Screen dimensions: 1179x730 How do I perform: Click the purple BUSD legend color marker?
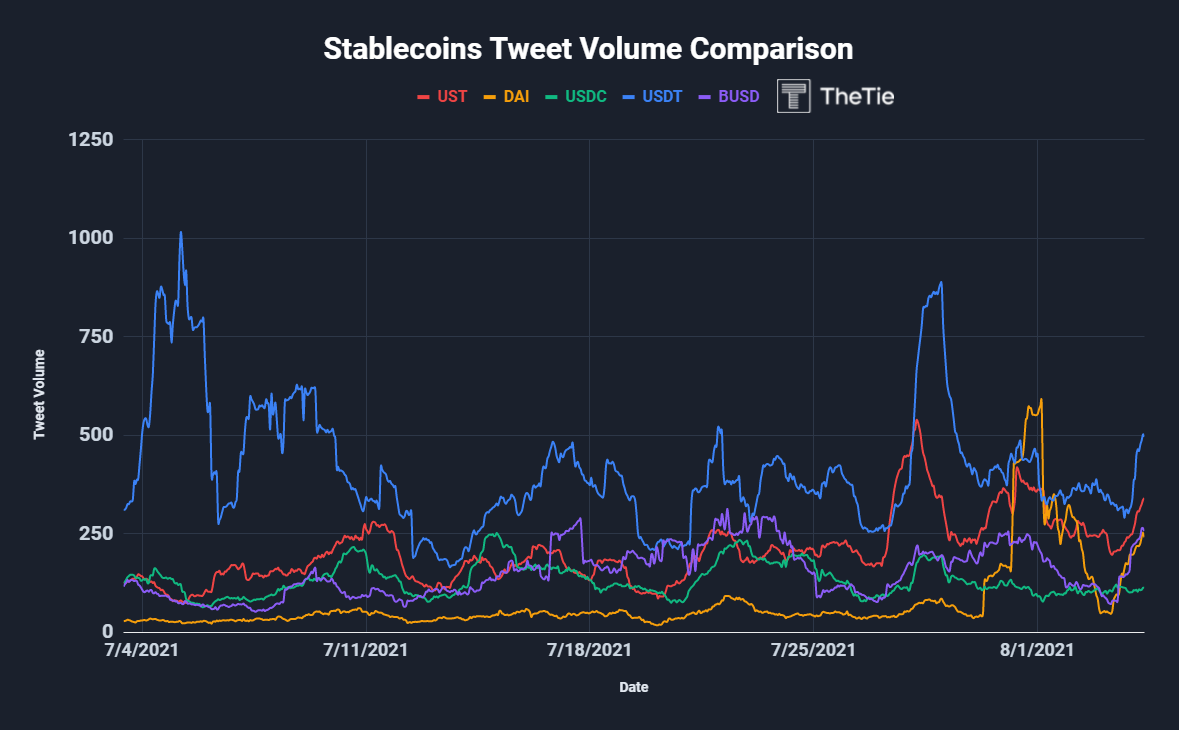pyautogui.click(x=705, y=97)
